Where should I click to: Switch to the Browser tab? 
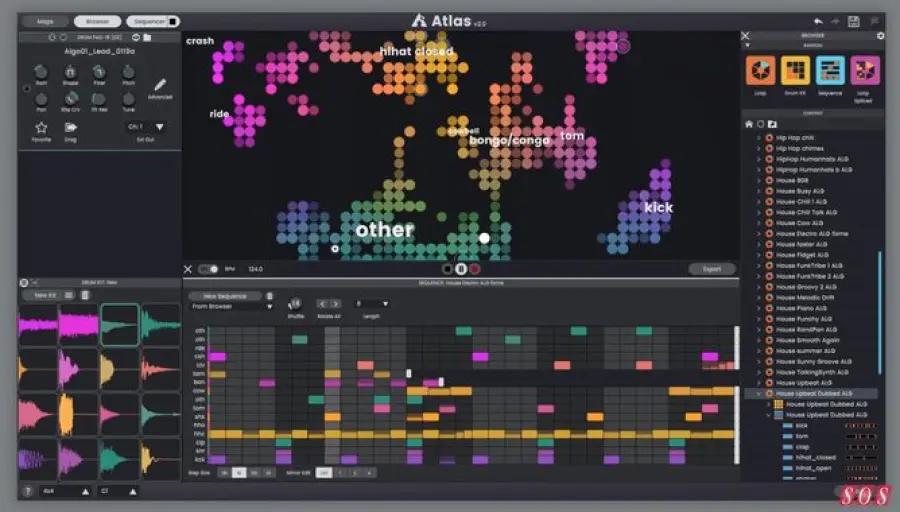coord(97,21)
